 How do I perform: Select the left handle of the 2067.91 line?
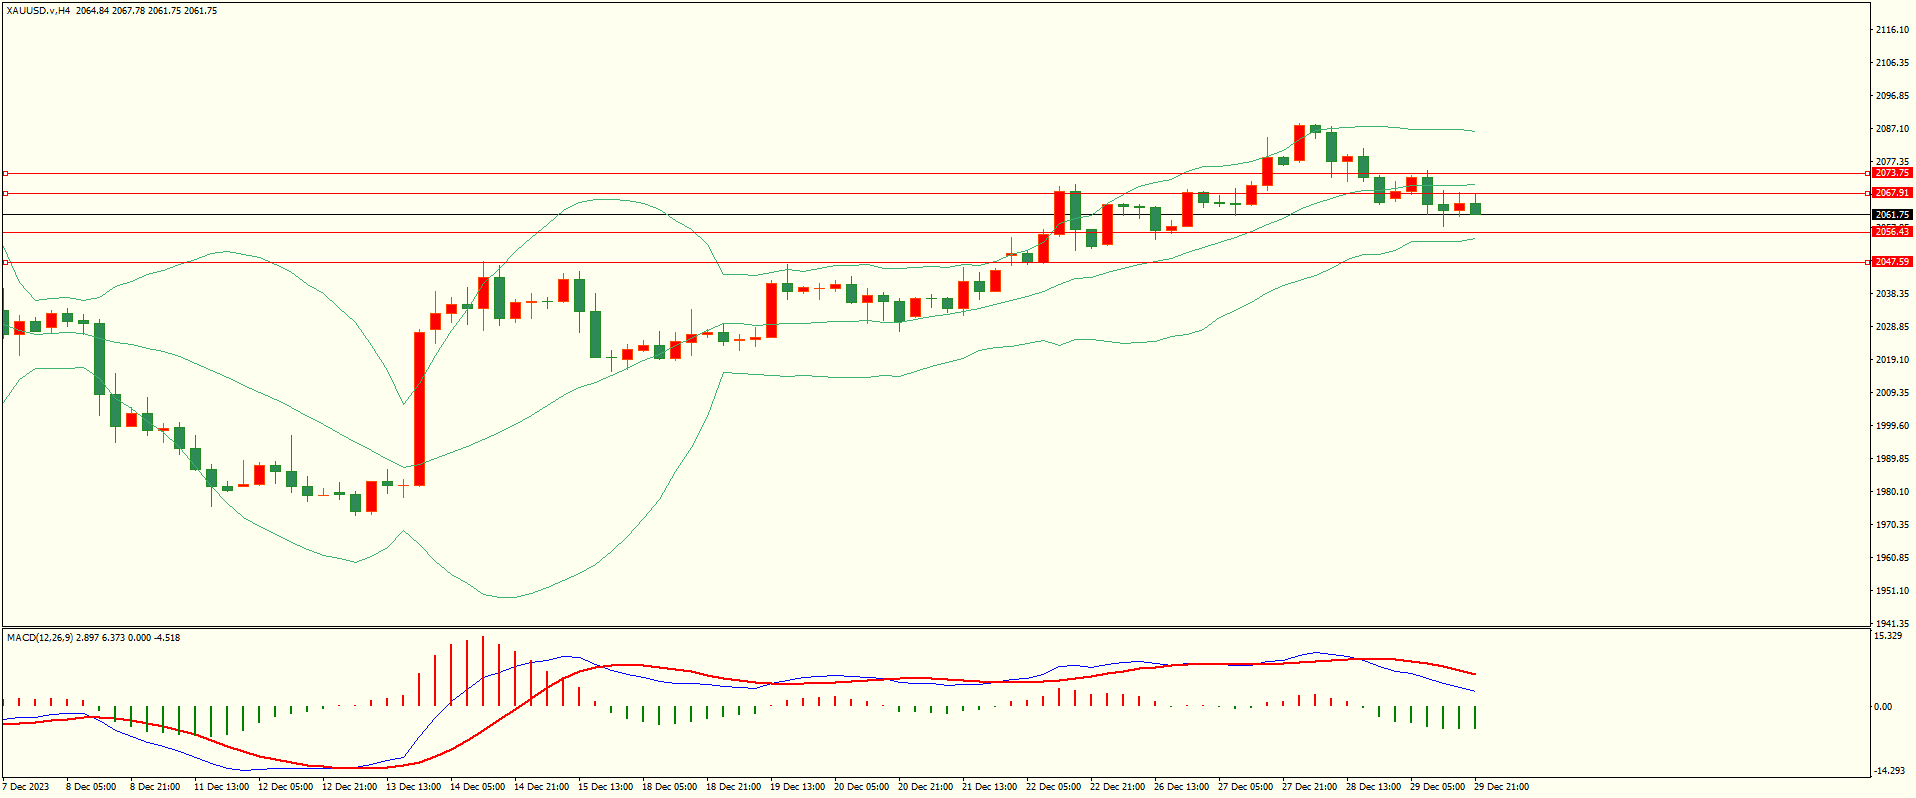[x=5, y=193]
